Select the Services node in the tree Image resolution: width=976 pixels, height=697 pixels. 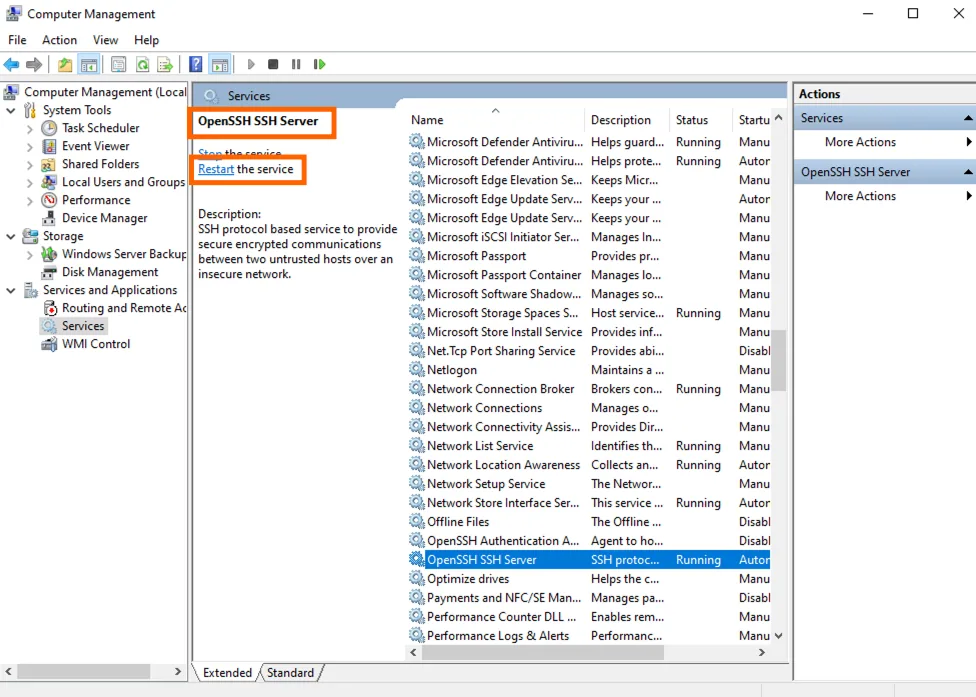(x=83, y=326)
